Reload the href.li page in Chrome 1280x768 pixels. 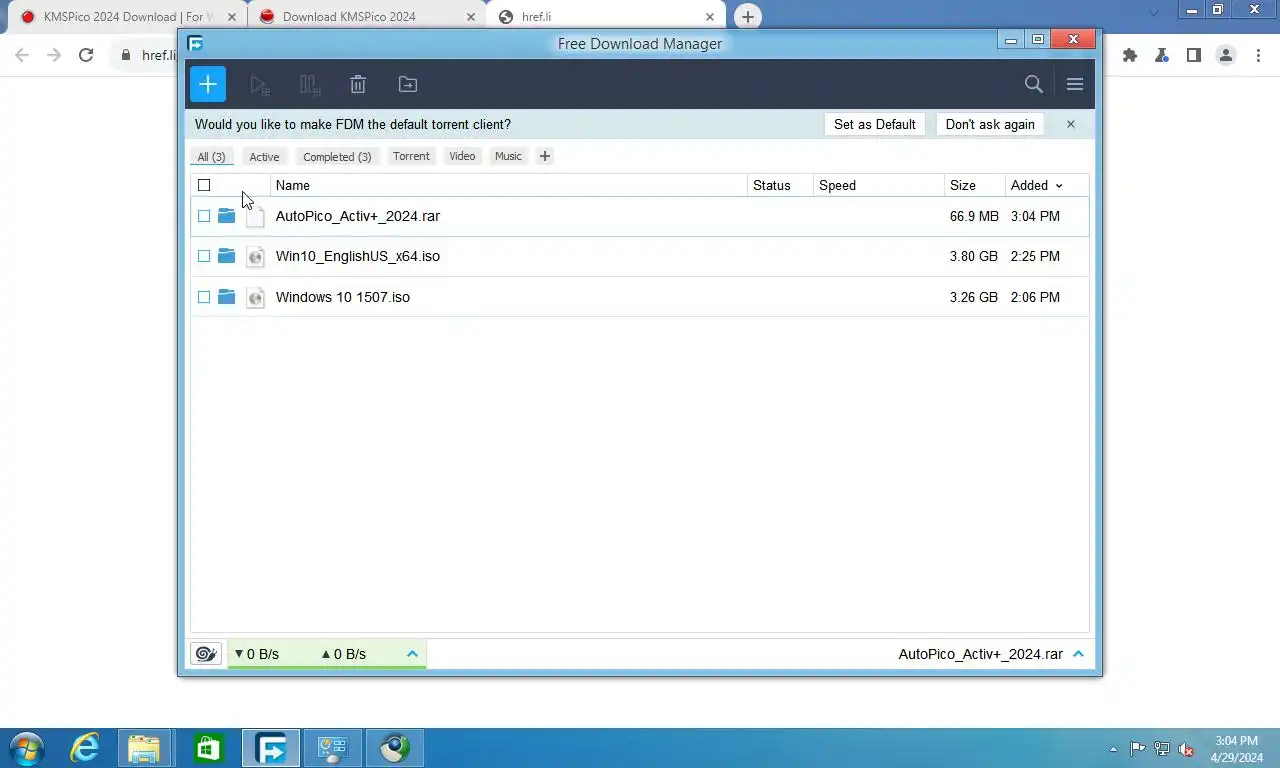pyautogui.click(x=86, y=55)
